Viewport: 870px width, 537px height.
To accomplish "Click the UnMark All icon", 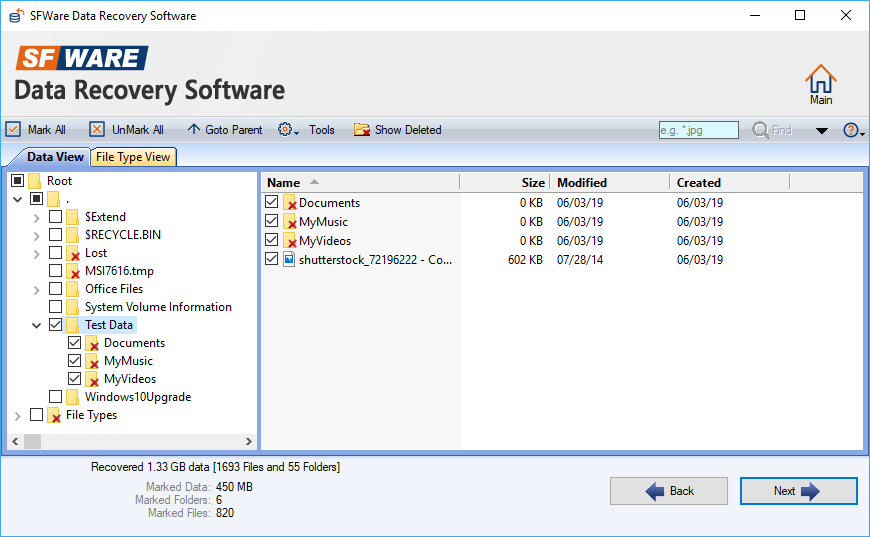I will [x=97, y=130].
